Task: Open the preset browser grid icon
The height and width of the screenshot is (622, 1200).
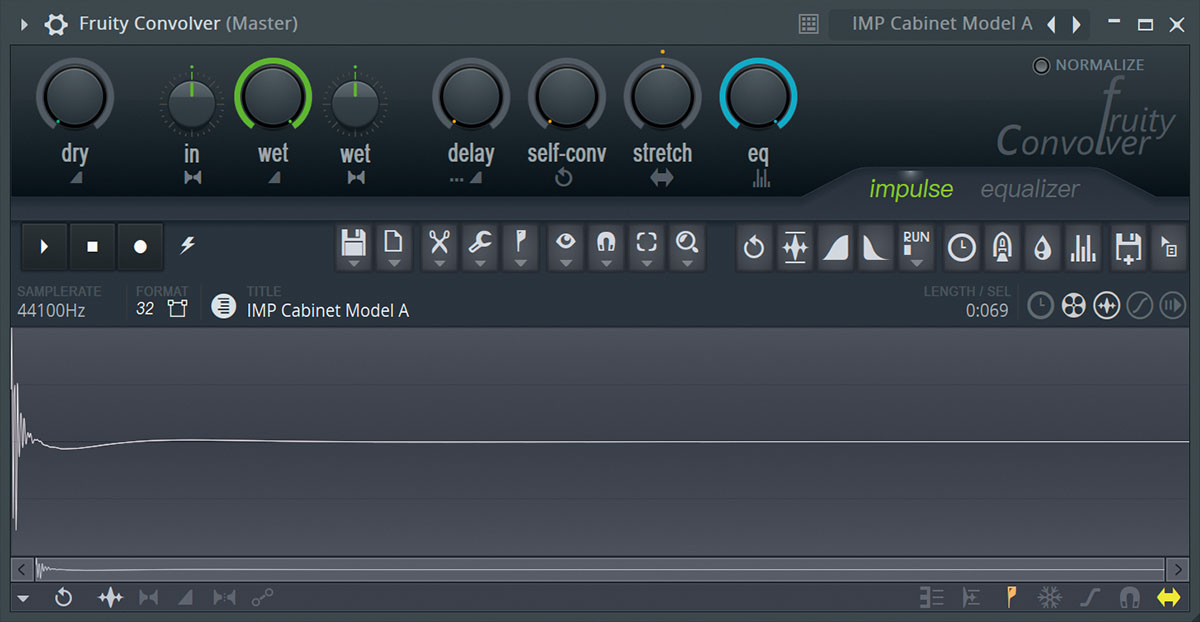Action: pyautogui.click(x=810, y=23)
